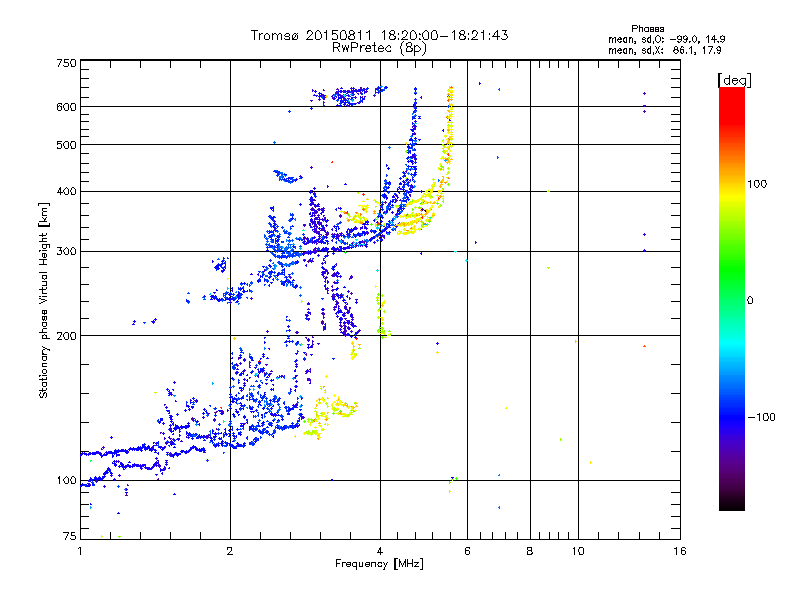This screenshot has height=600, width=800.
Task: Click the blue E-layer trace near 110 km at 1 MHz
Action: 120,452
